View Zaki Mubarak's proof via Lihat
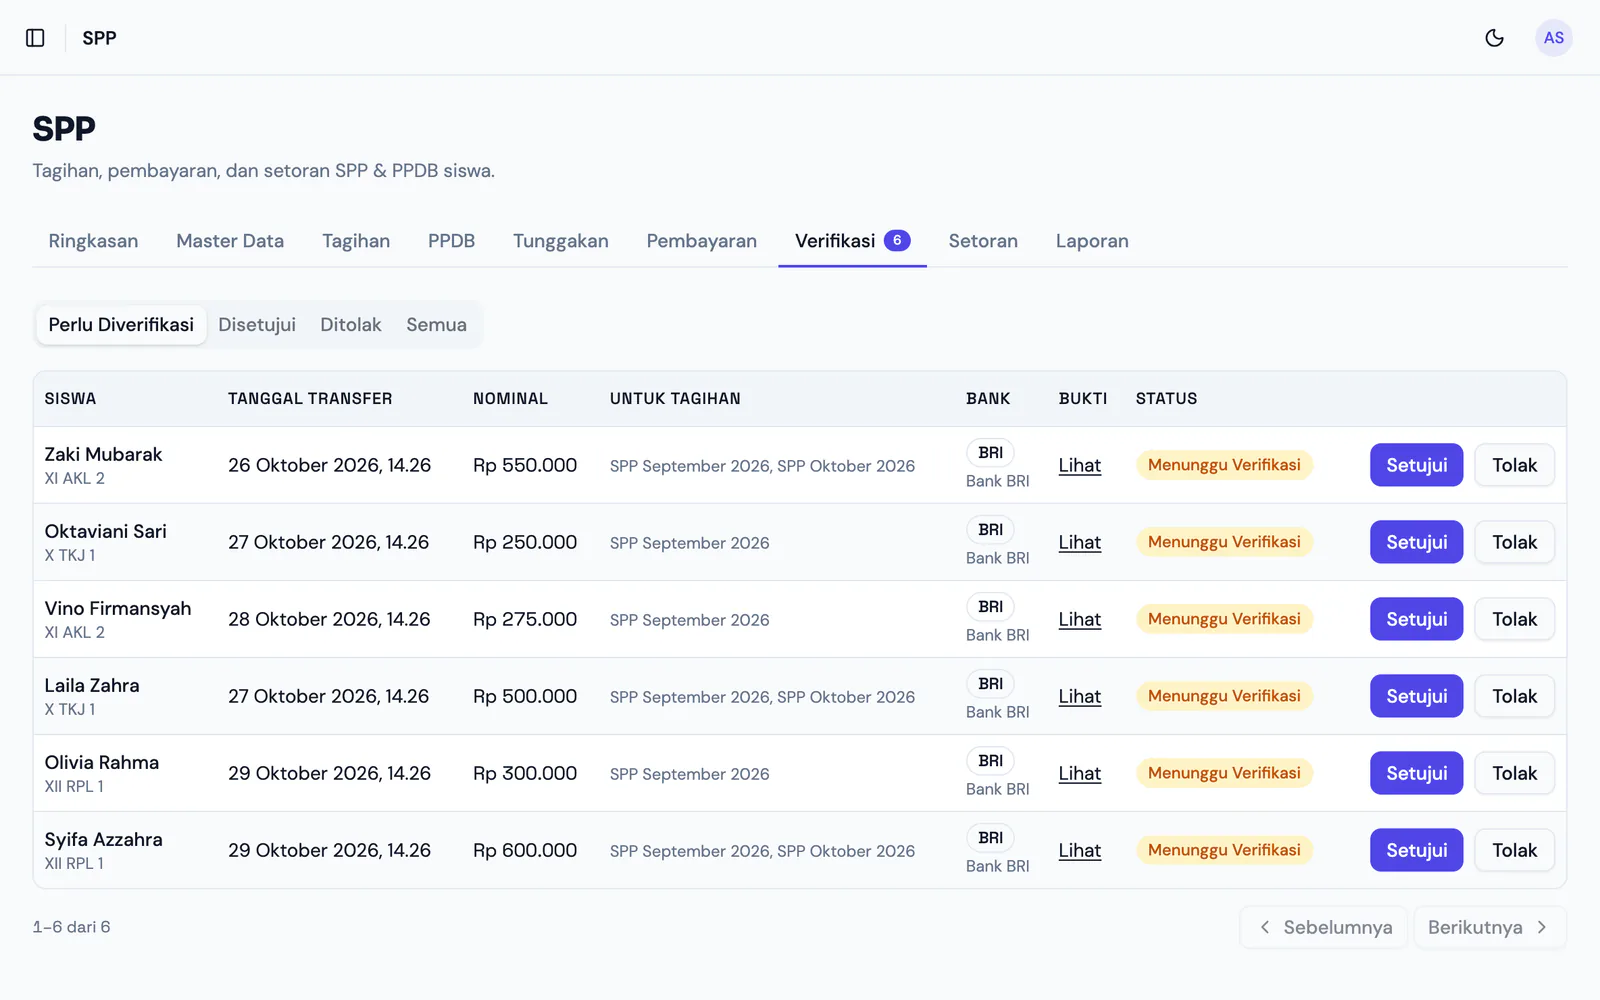This screenshot has height=1000, width=1600. 1080,465
